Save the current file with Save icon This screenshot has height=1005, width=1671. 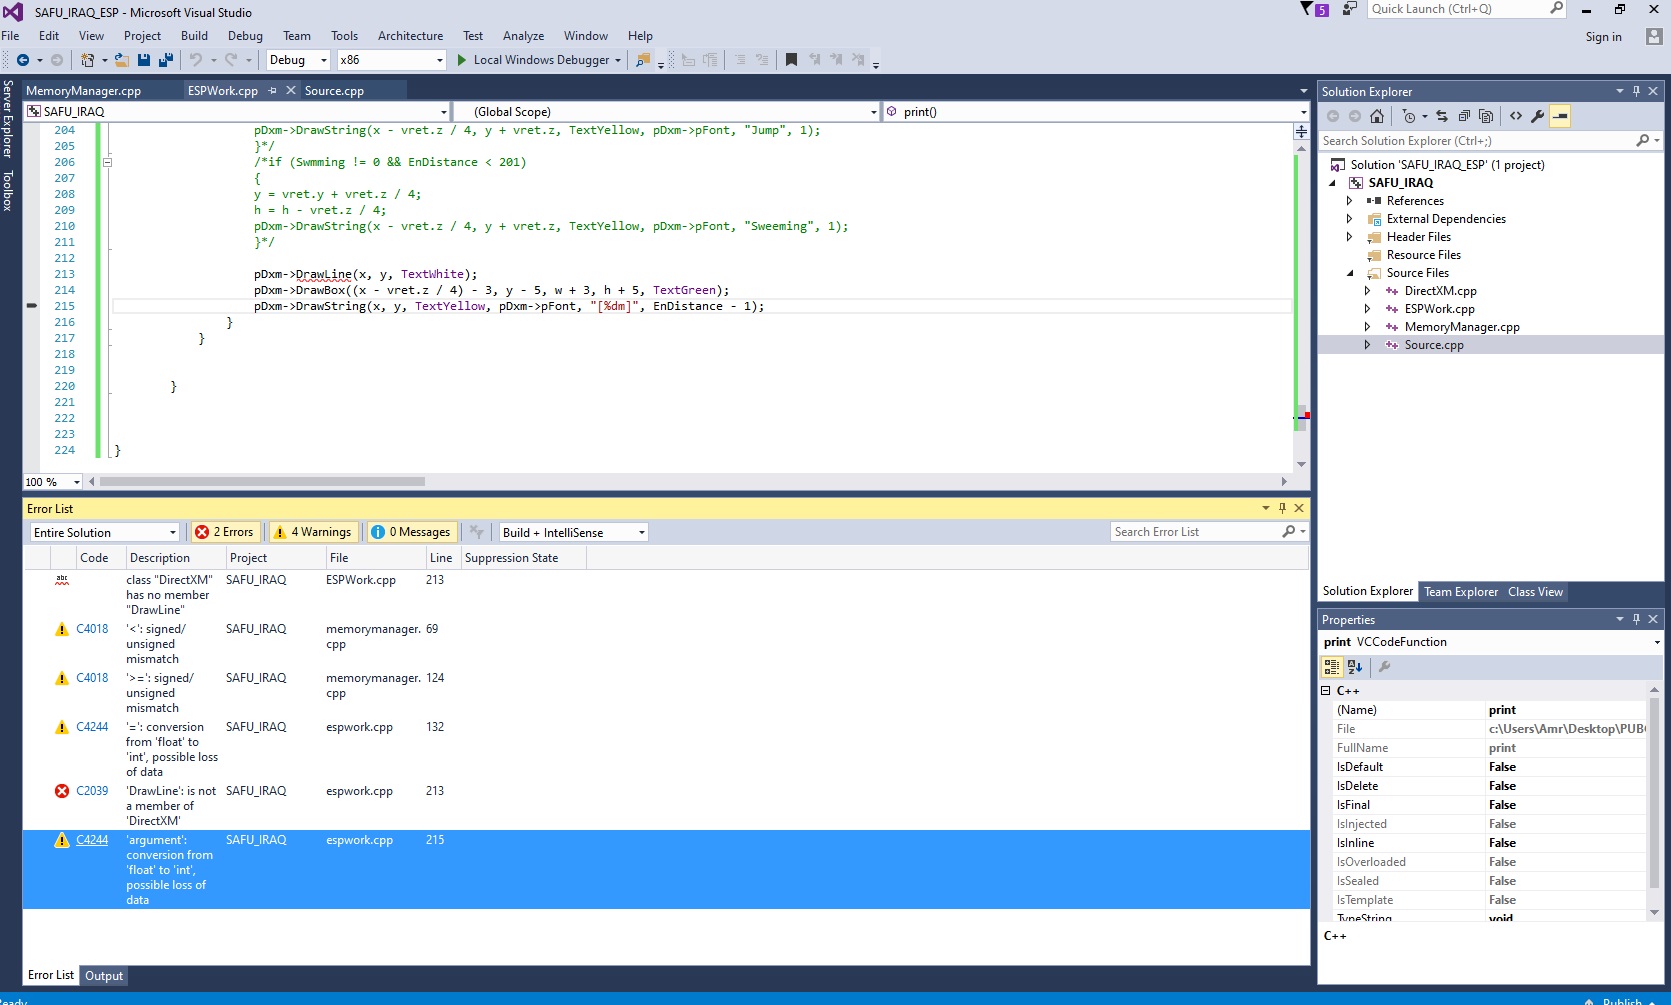(x=144, y=60)
